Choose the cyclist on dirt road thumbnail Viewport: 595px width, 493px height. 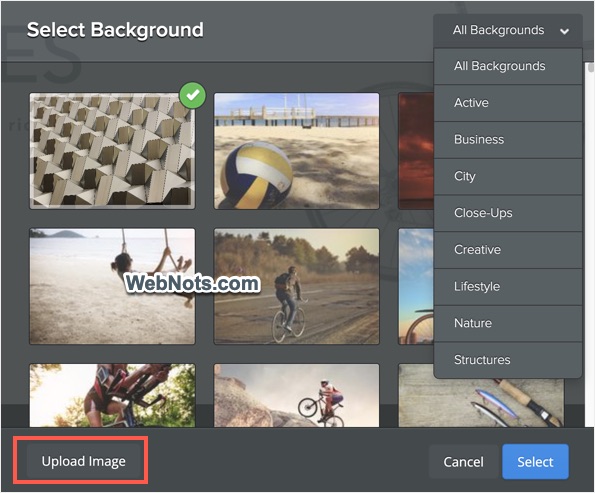tap(296, 287)
